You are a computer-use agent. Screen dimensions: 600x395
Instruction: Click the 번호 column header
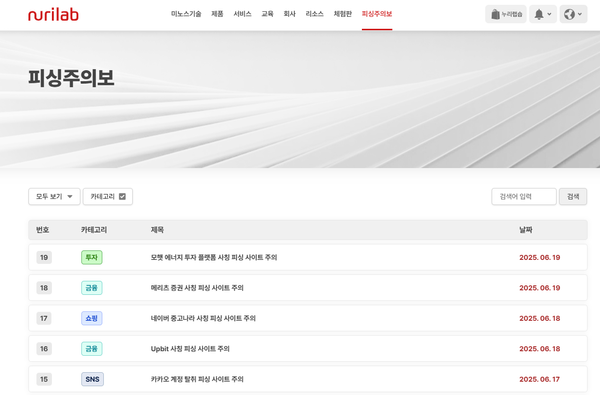(42, 230)
